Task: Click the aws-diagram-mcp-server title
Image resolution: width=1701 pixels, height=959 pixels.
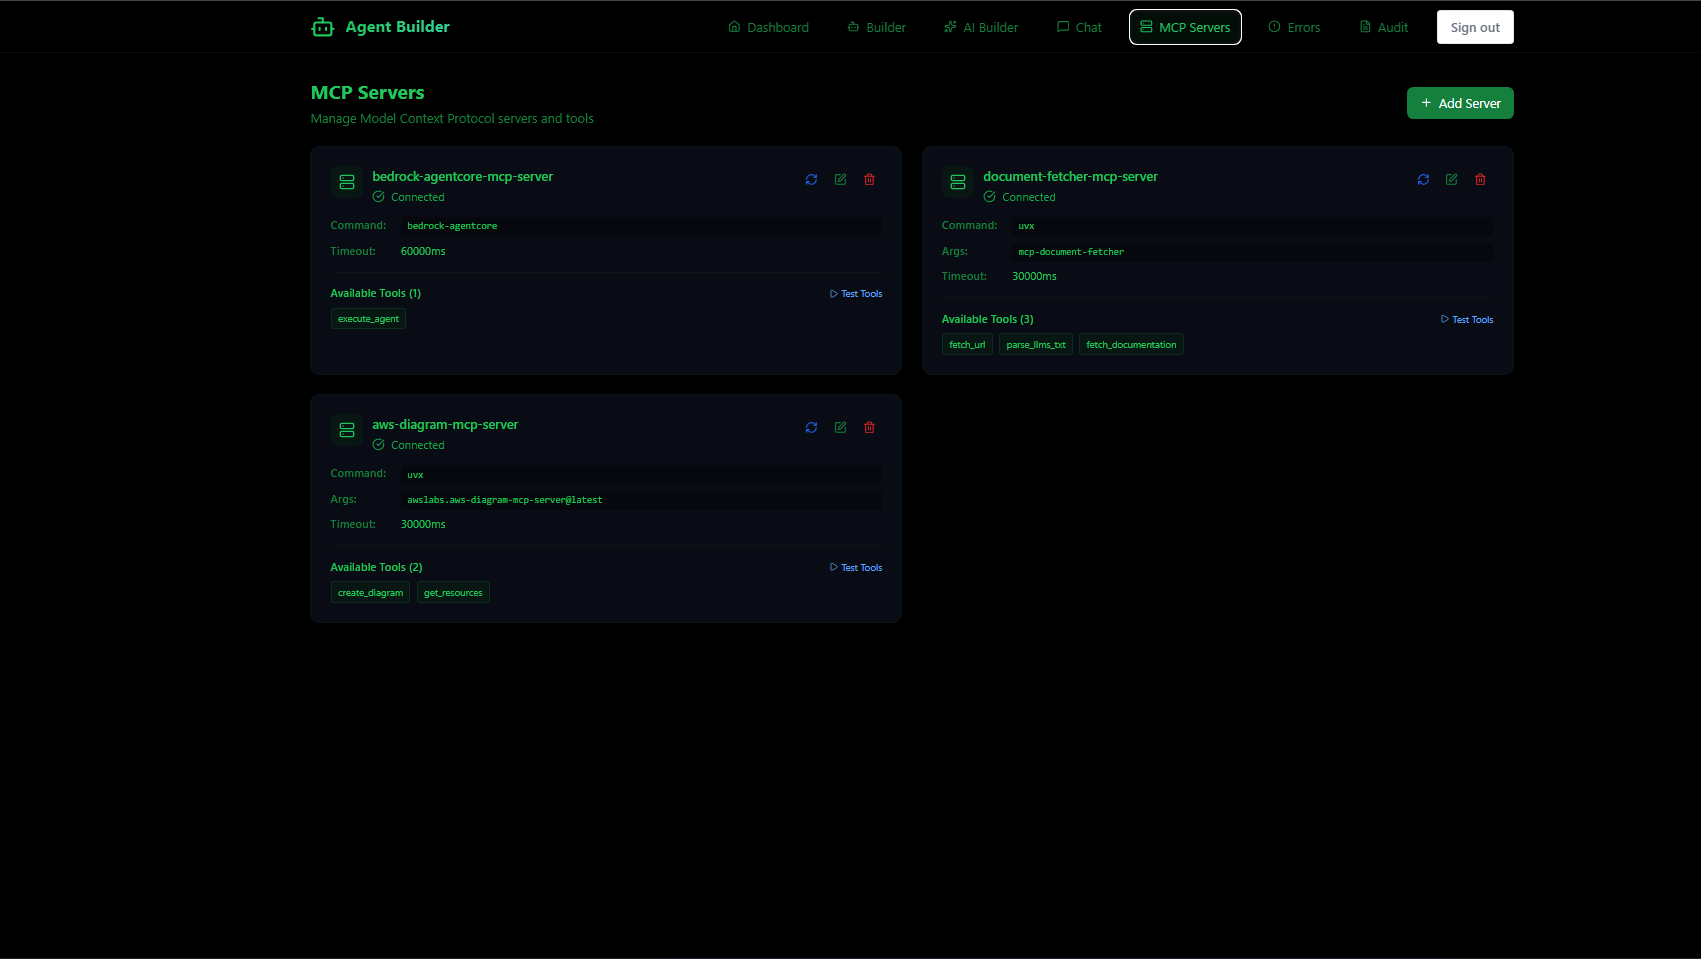Action: click(x=445, y=425)
